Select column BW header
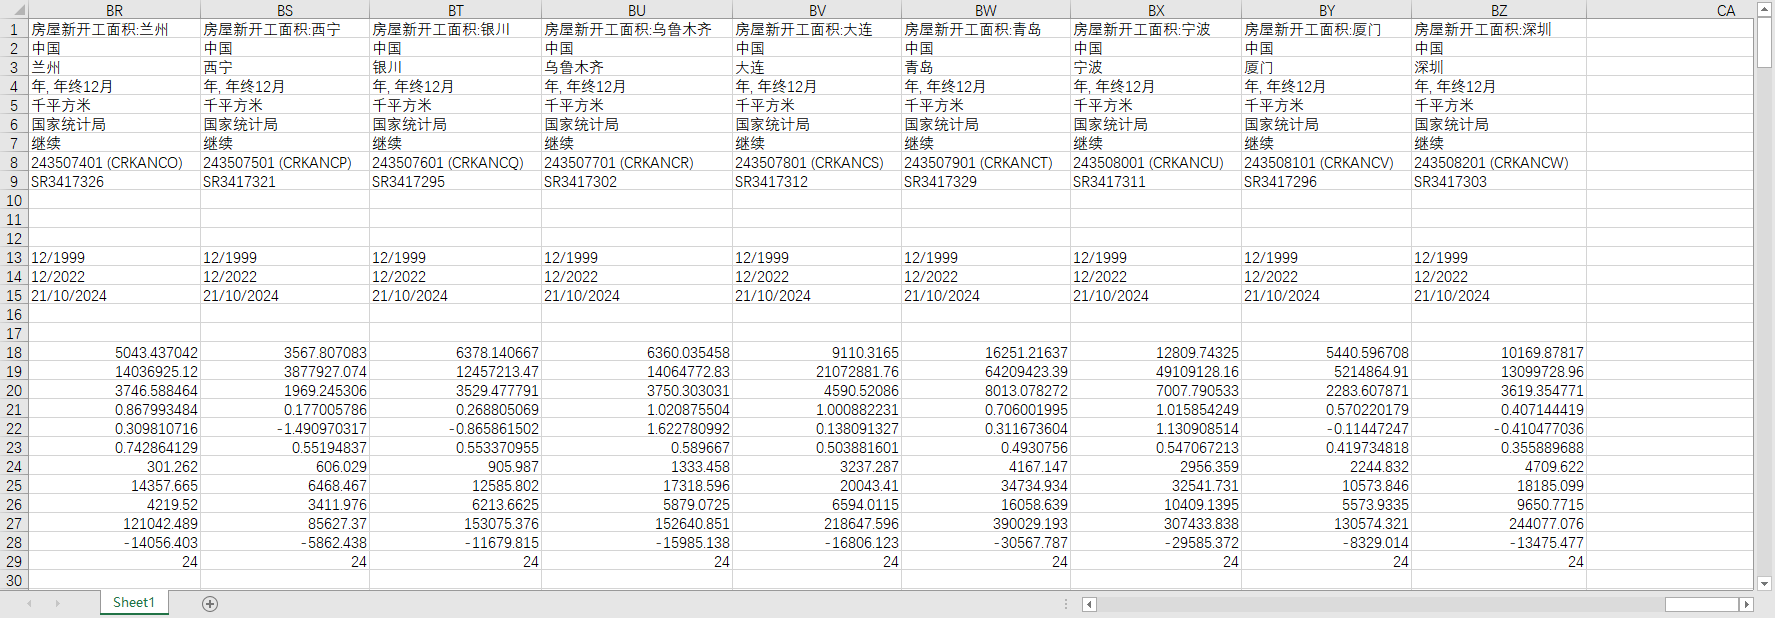This screenshot has width=1775, height=618. click(986, 10)
